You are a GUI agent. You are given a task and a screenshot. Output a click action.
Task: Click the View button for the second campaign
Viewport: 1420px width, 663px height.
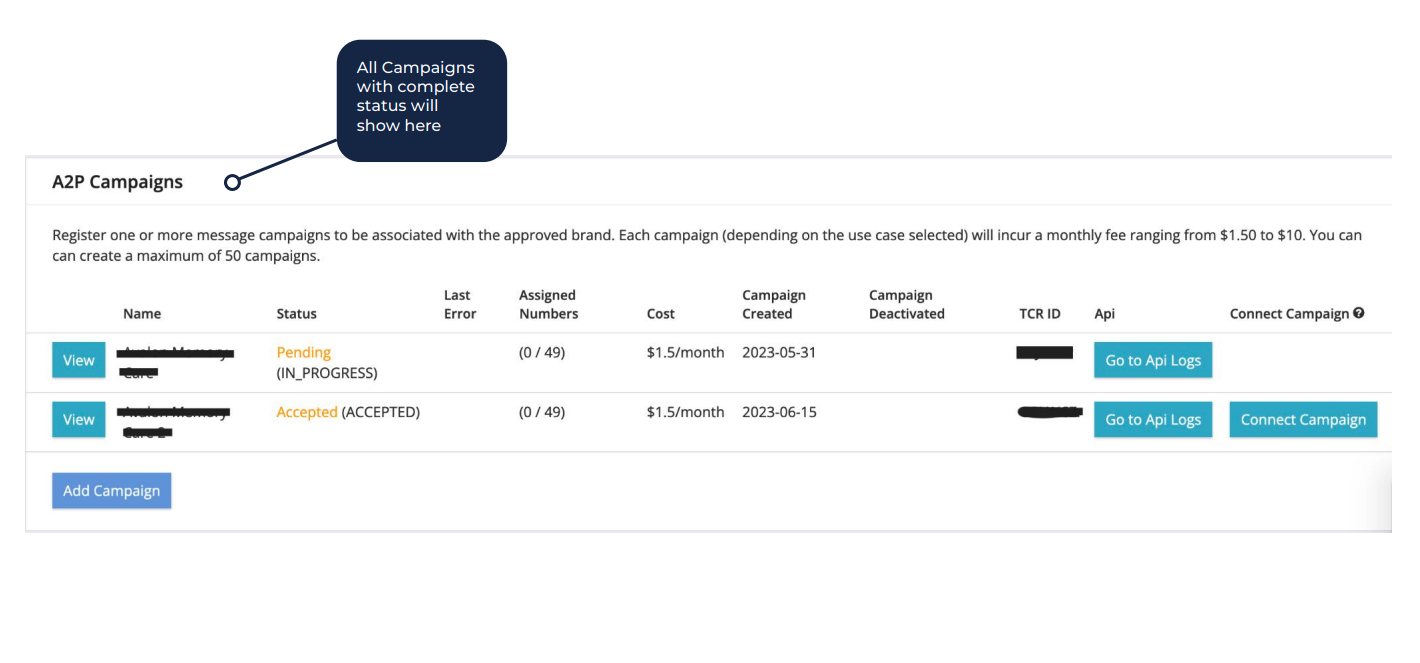tap(78, 419)
